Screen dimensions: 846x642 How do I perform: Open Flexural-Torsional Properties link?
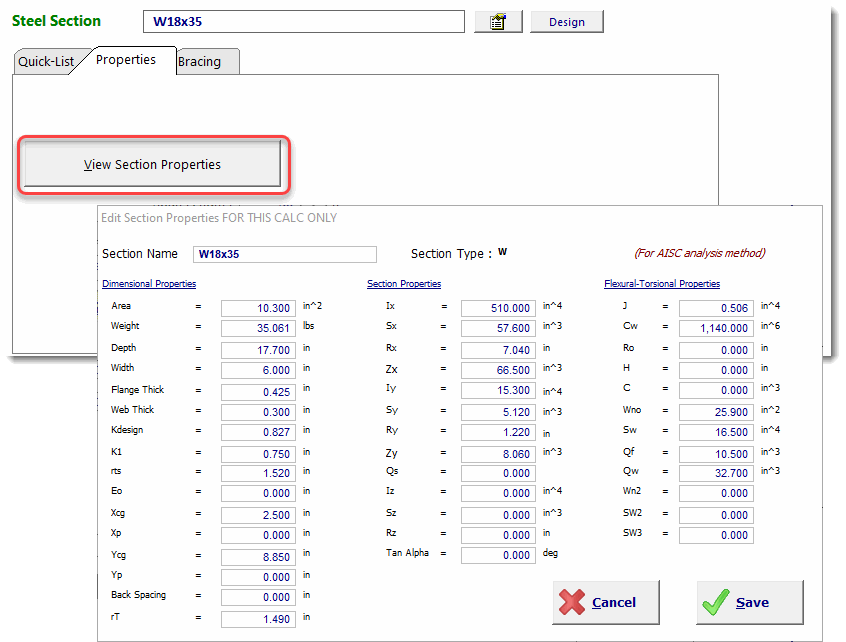coord(662,284)
